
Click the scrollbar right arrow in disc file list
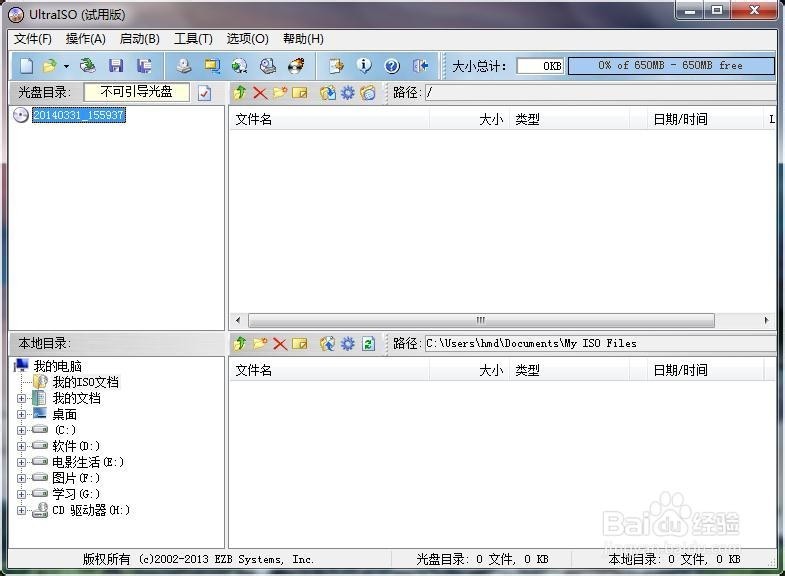click(766, 320)
